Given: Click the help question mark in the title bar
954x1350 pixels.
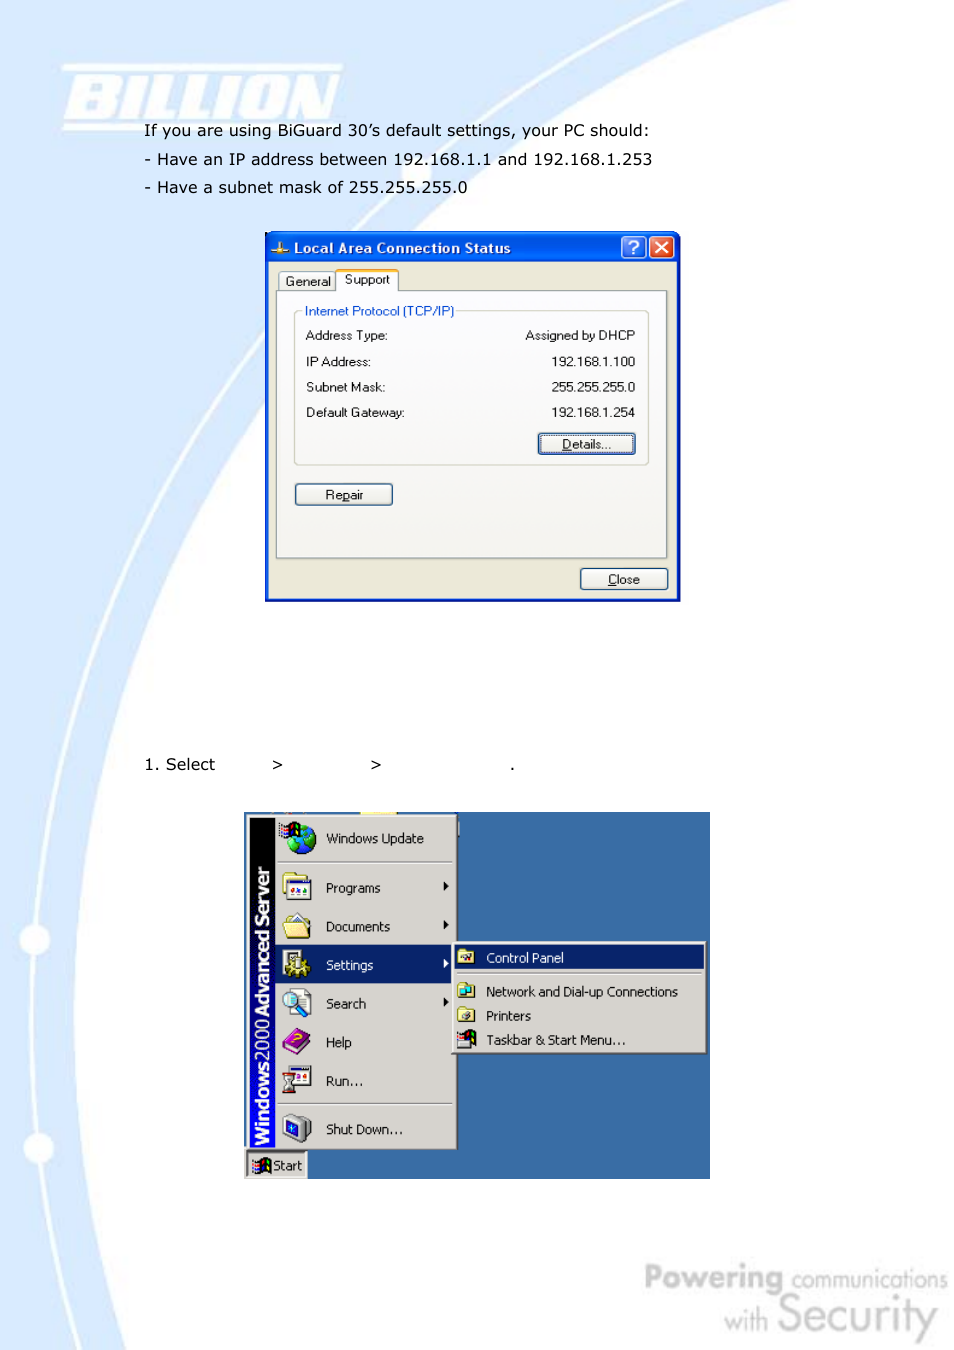Looking at the screenshot, I should (632, 247).
